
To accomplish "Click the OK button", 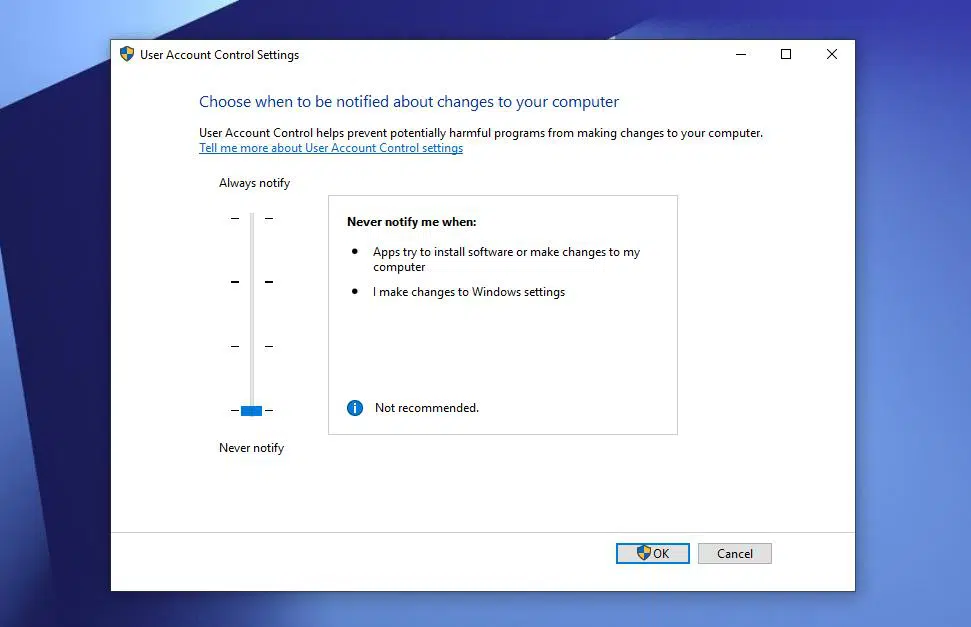I will pyautogui.click(x=653, y=553).
